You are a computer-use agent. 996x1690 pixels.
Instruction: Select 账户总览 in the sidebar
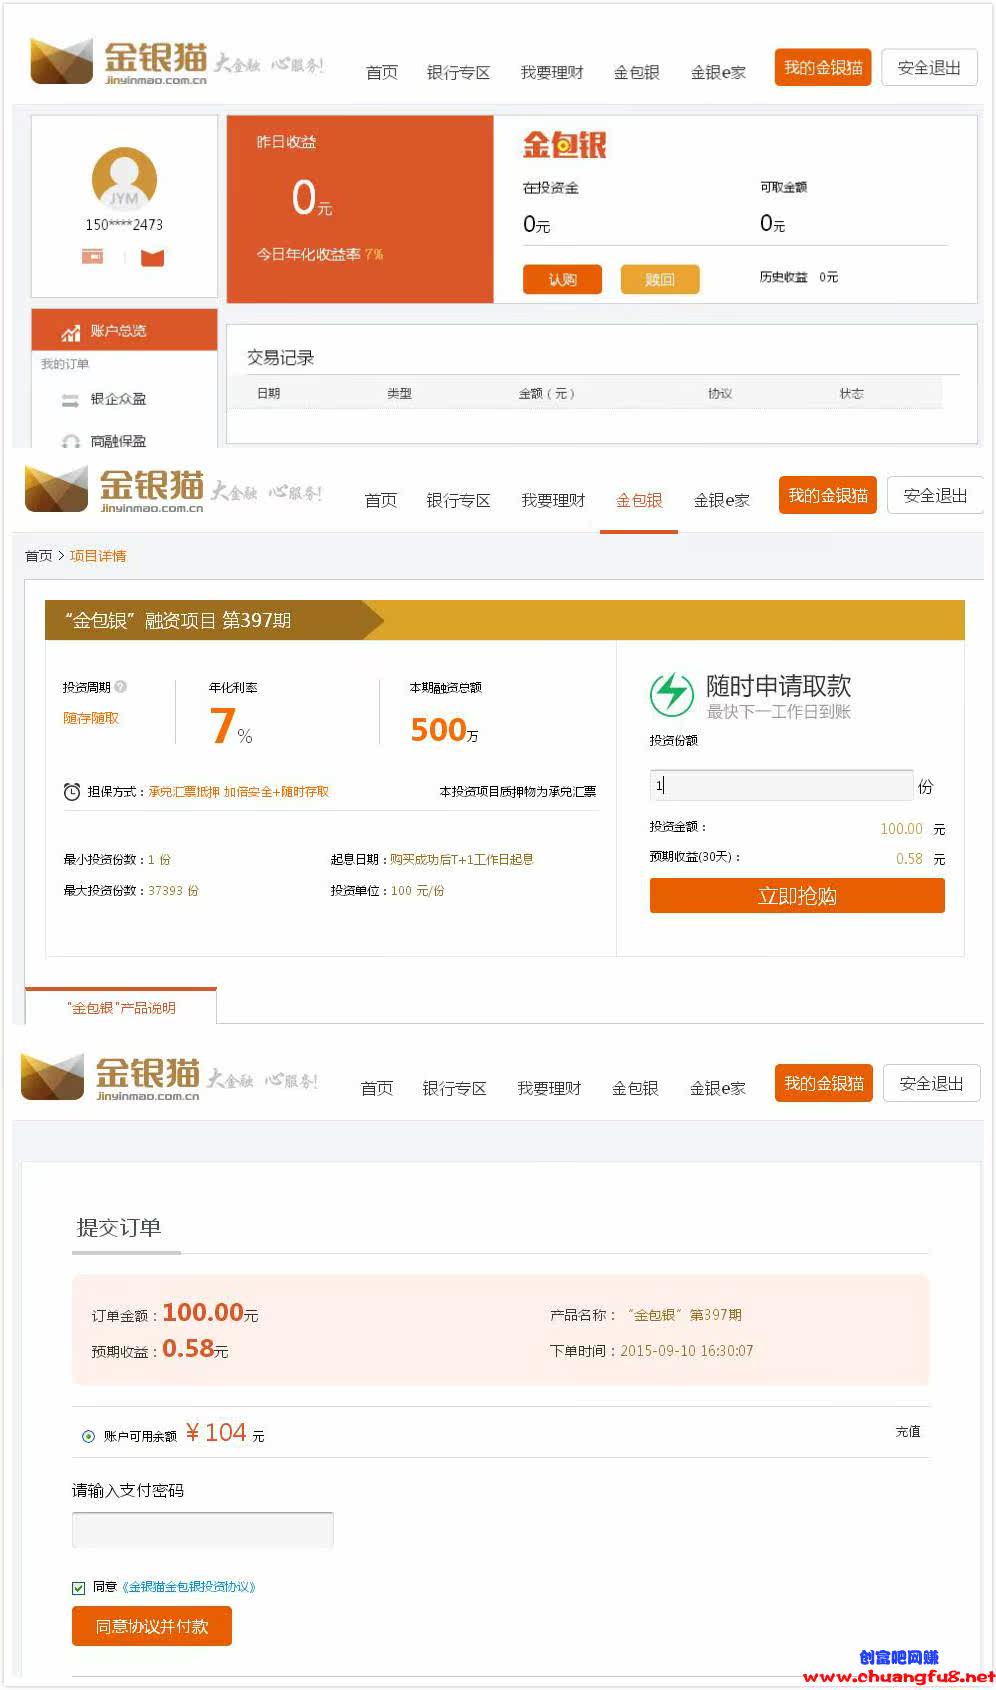[x=124, y=331]
